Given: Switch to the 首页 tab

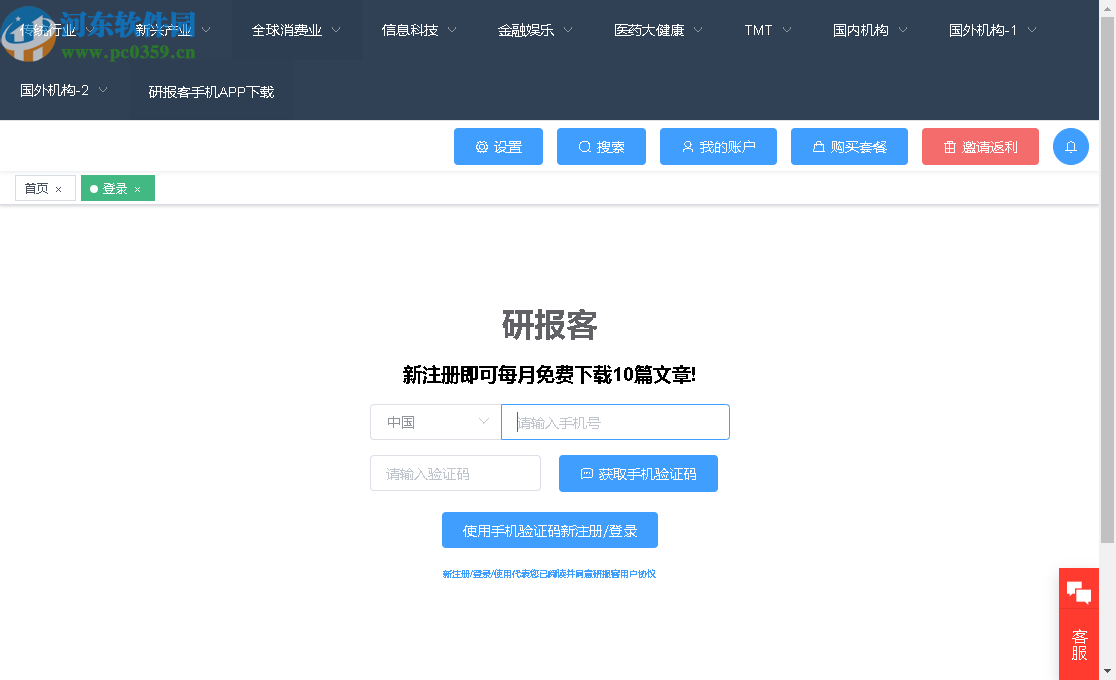Looking at the screenshot, I should [x=36, y=188].
